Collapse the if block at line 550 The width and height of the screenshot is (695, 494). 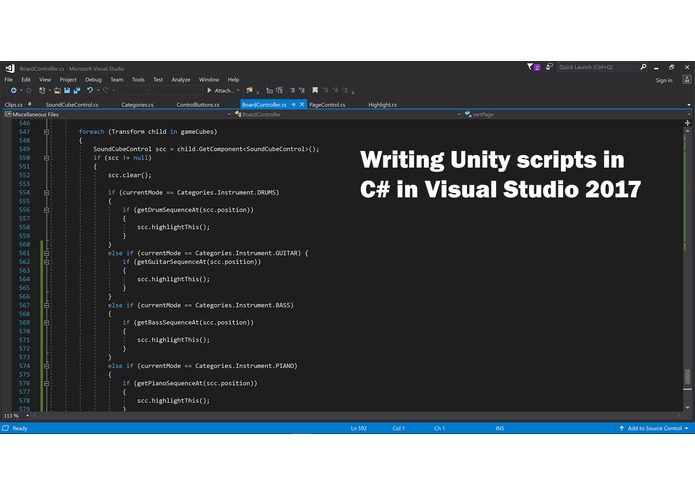pos(46,158)
